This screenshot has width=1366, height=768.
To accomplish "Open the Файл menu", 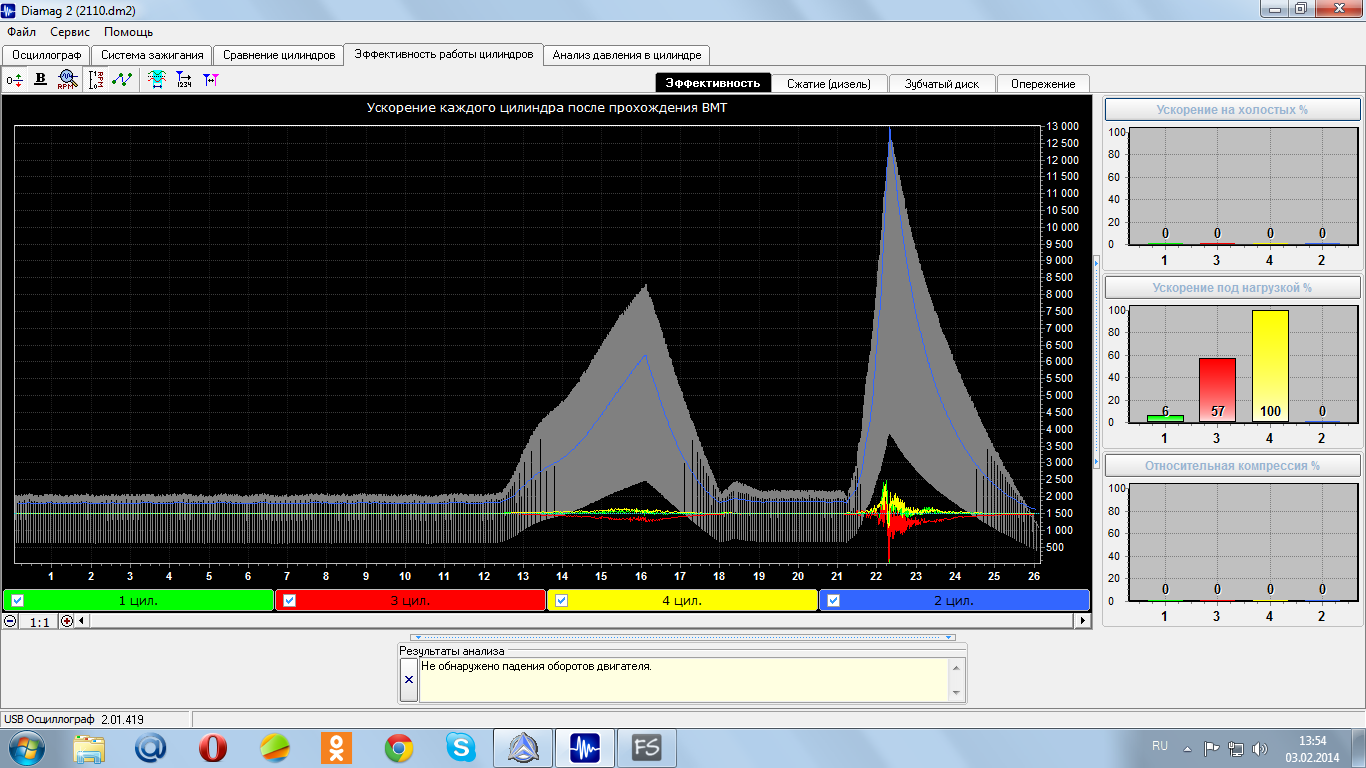I will (x=21, y=32).
